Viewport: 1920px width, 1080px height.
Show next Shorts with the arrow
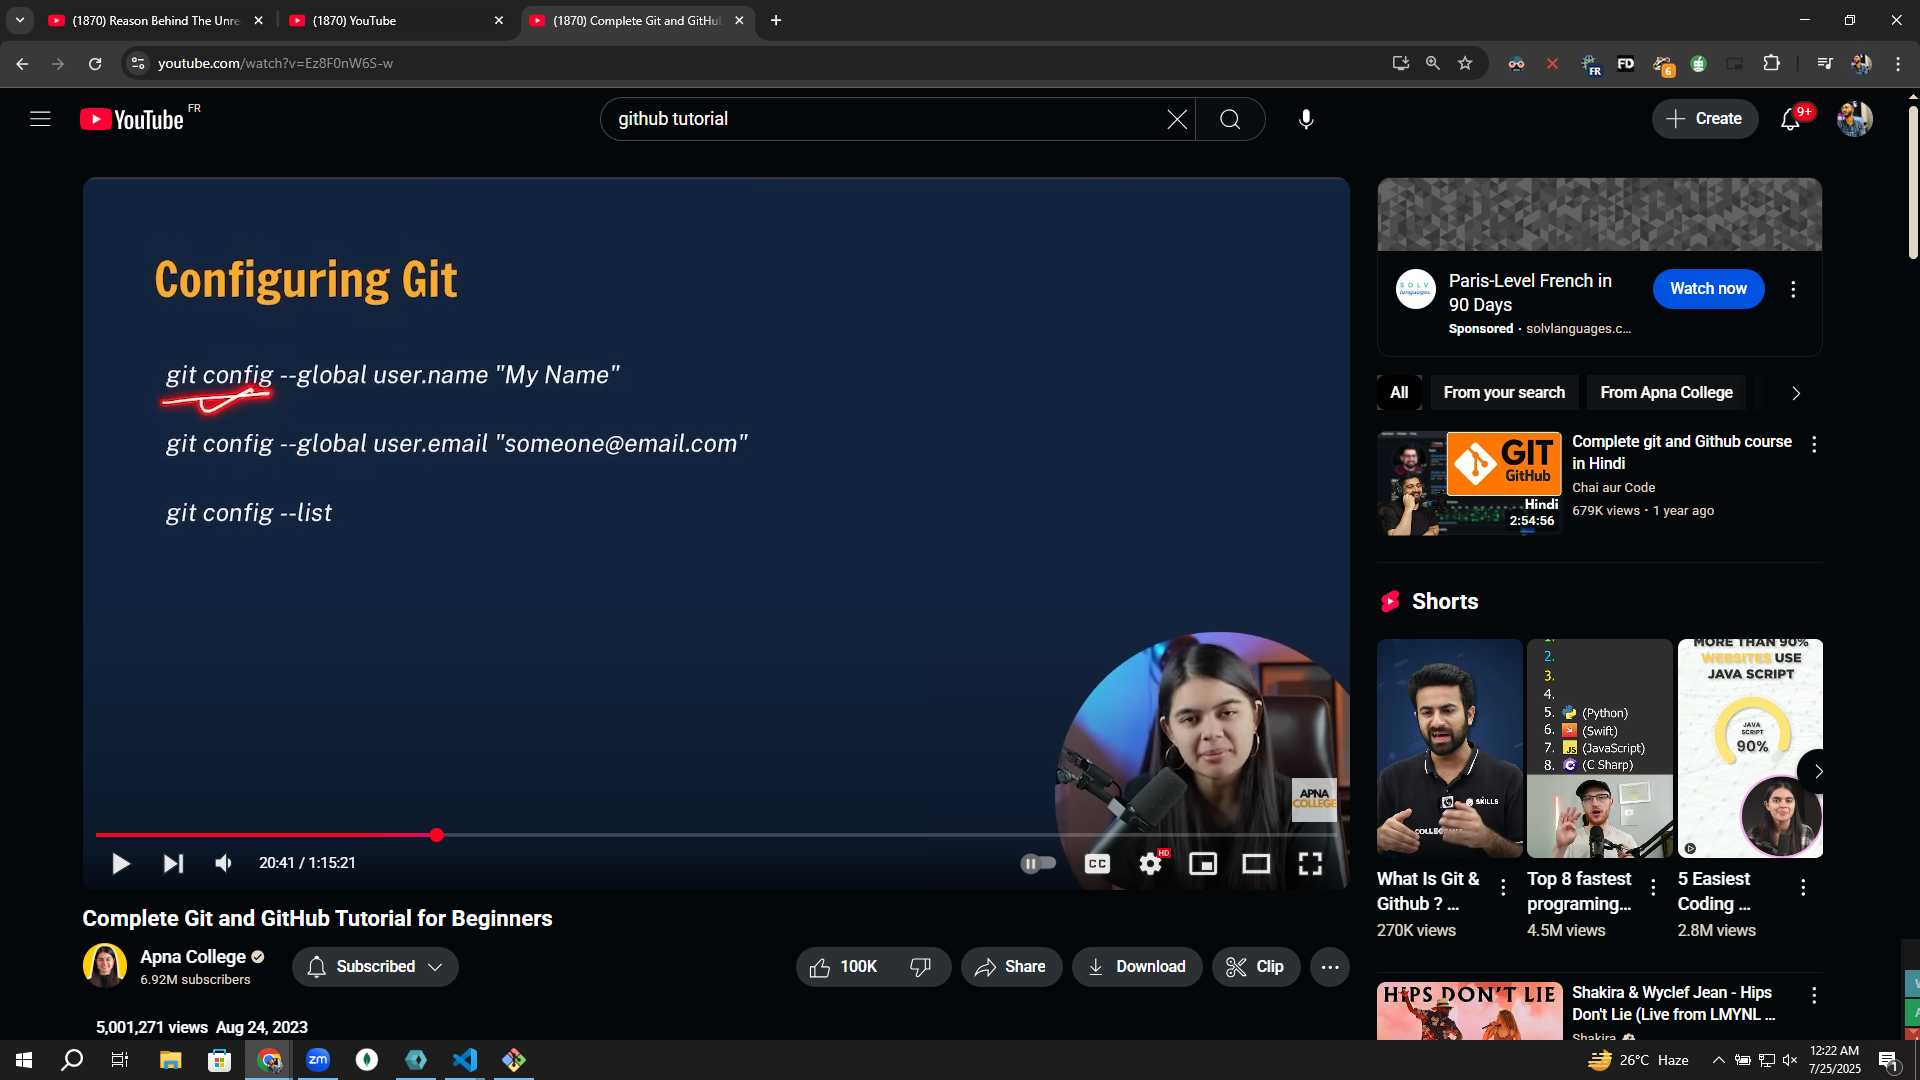tap(1818, 771)
